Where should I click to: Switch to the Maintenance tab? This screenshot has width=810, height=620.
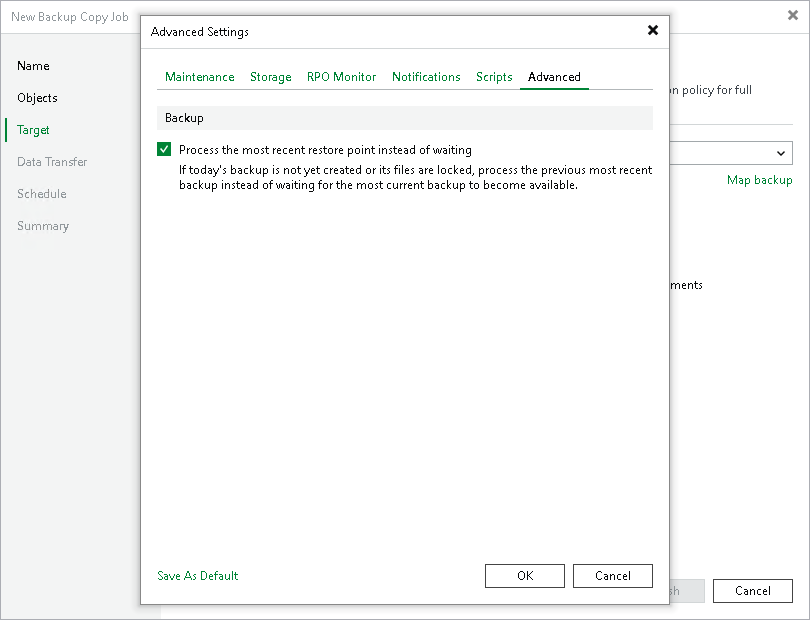[199, 76]
